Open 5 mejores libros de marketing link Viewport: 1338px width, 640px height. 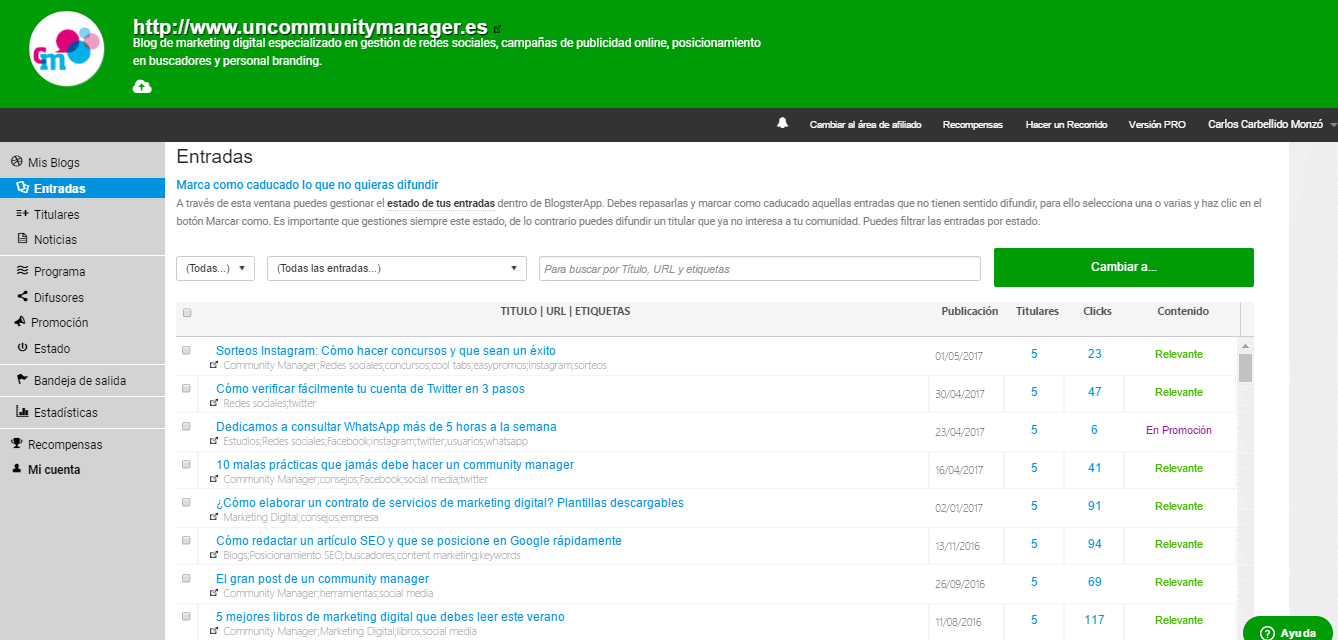pos(390,617)
